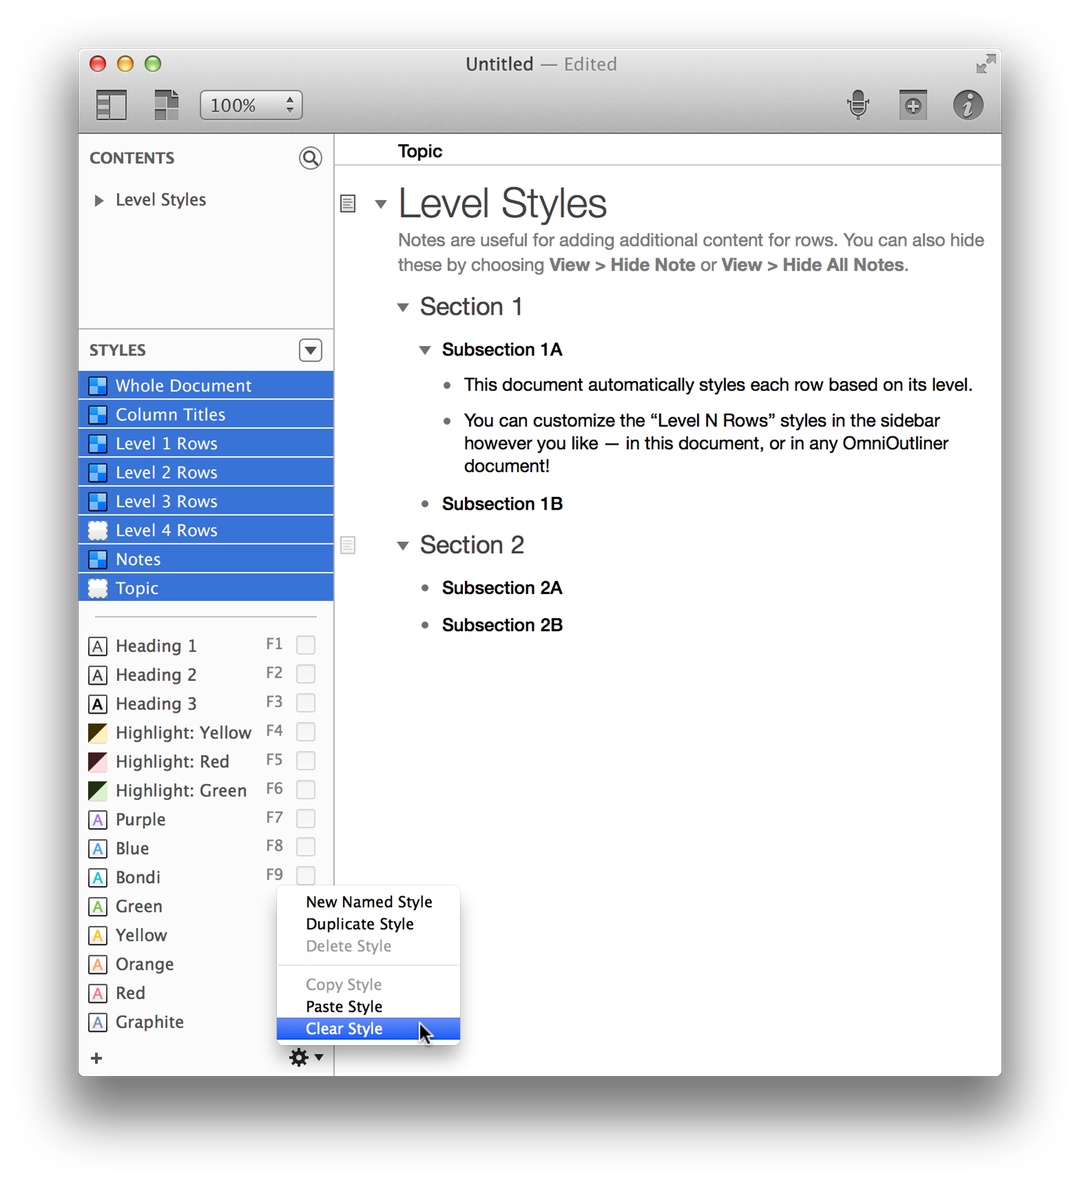Click the Highlight: Red swatch
This screenshot has height=1185, width=1080.
point(97,762)
